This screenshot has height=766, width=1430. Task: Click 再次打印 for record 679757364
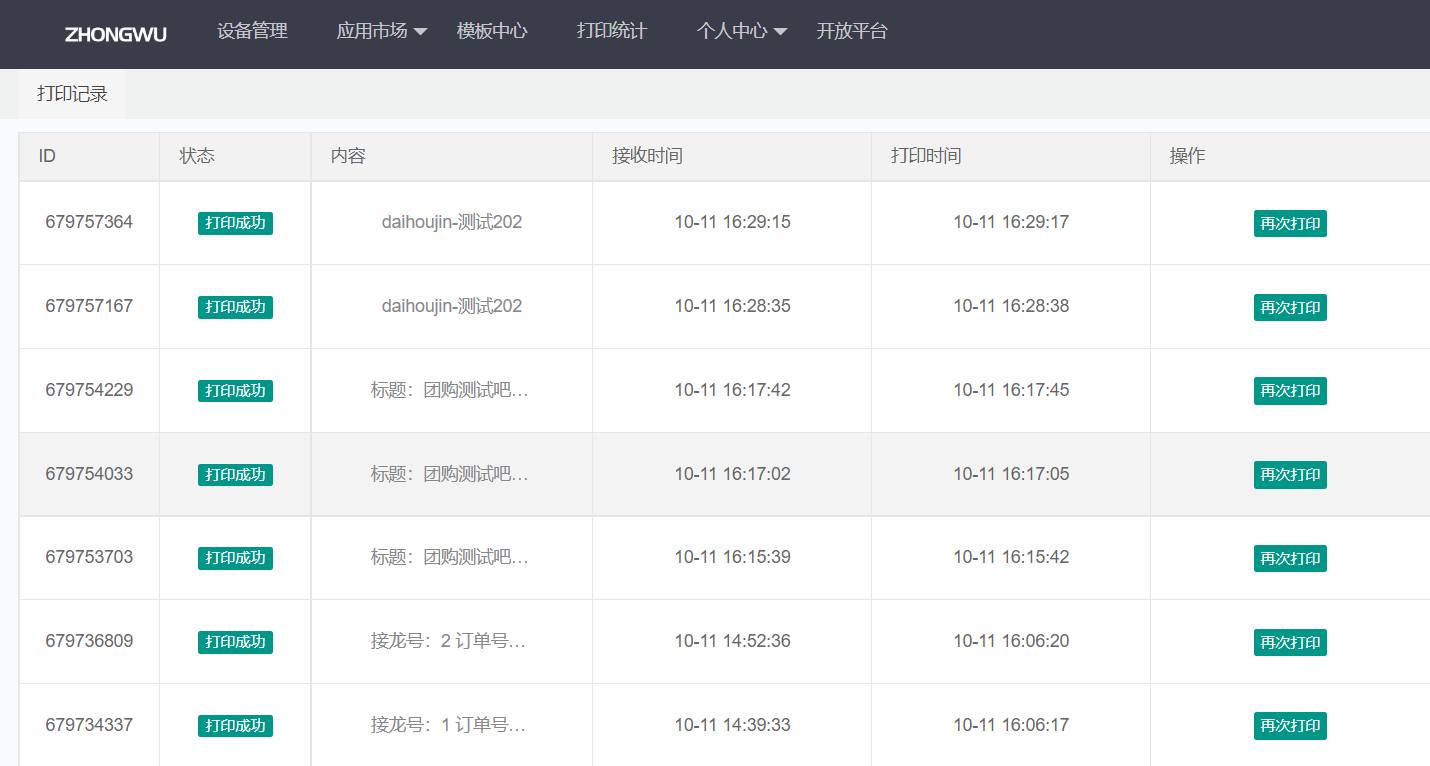click(1290, 223)
